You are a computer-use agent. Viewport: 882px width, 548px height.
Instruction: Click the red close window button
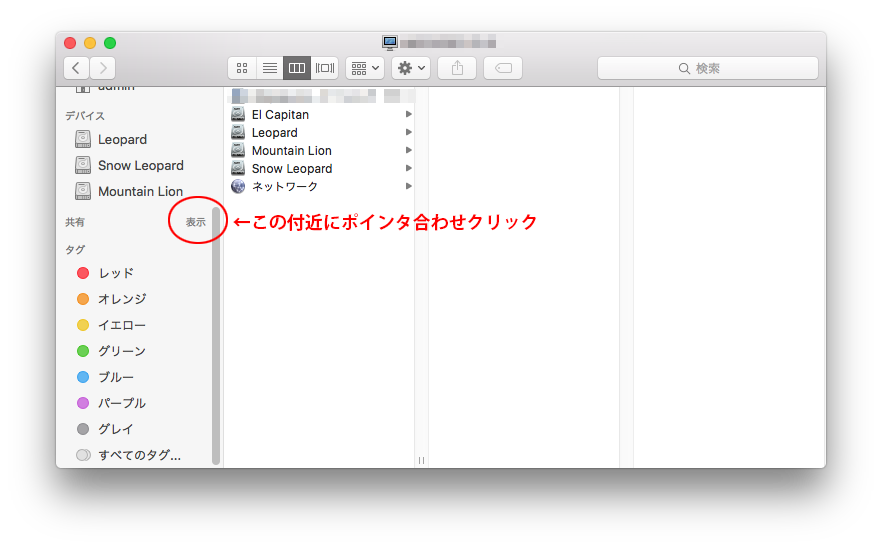point(70,43)
